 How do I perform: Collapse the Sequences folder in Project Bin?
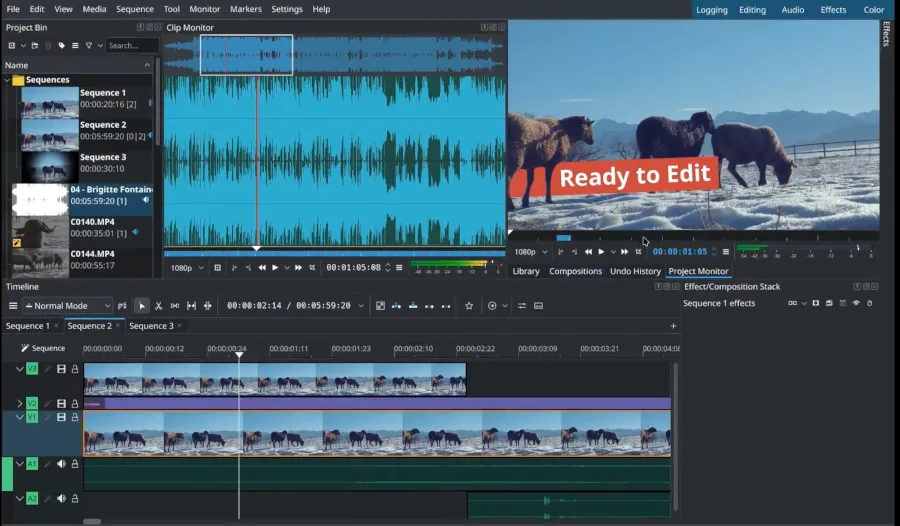pos(7,80)
